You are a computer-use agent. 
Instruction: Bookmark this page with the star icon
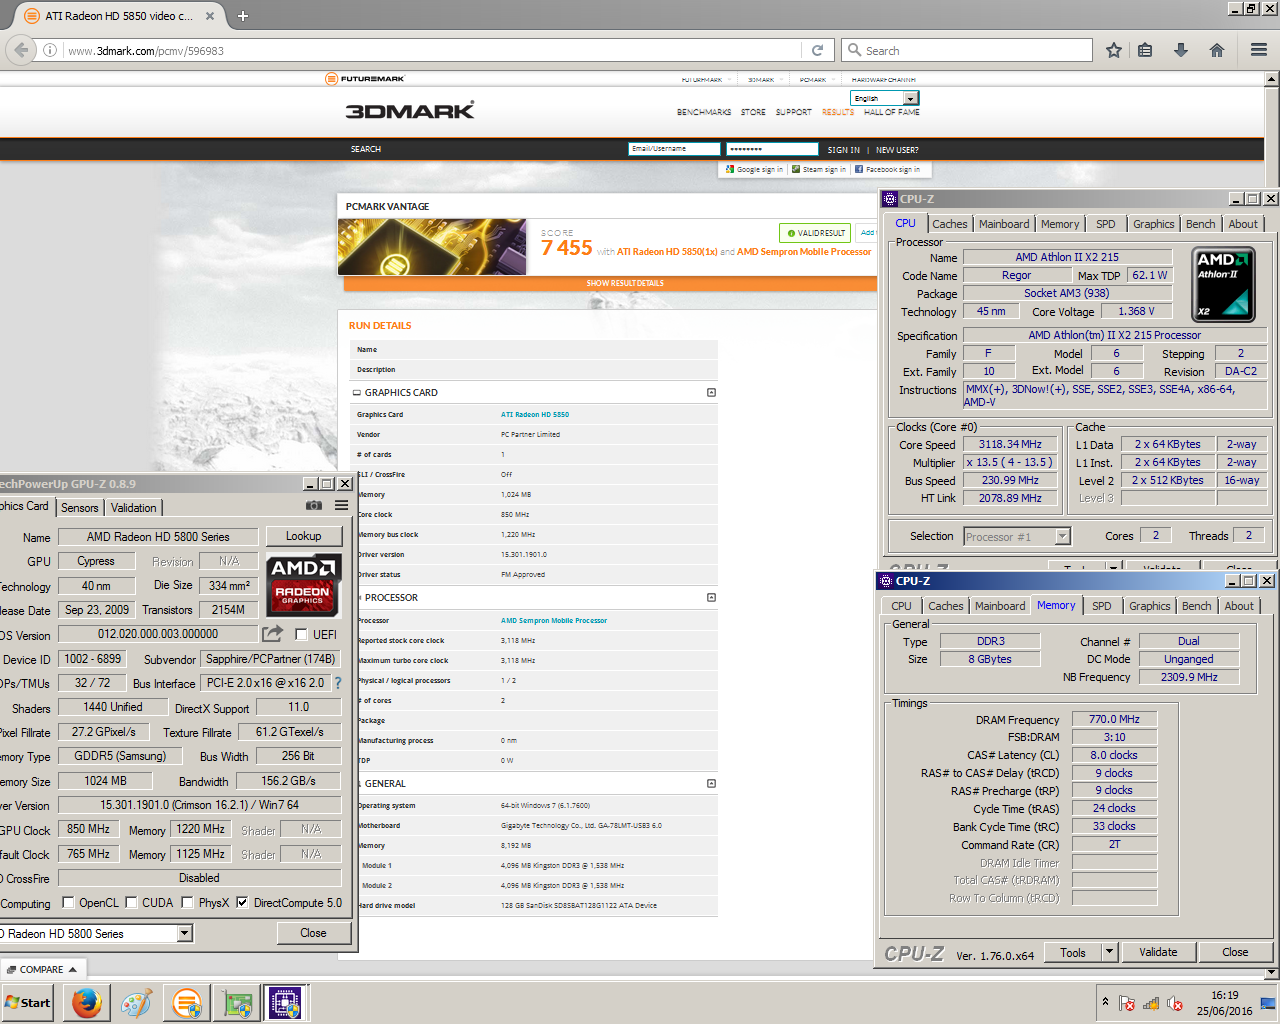point(1113,50)
